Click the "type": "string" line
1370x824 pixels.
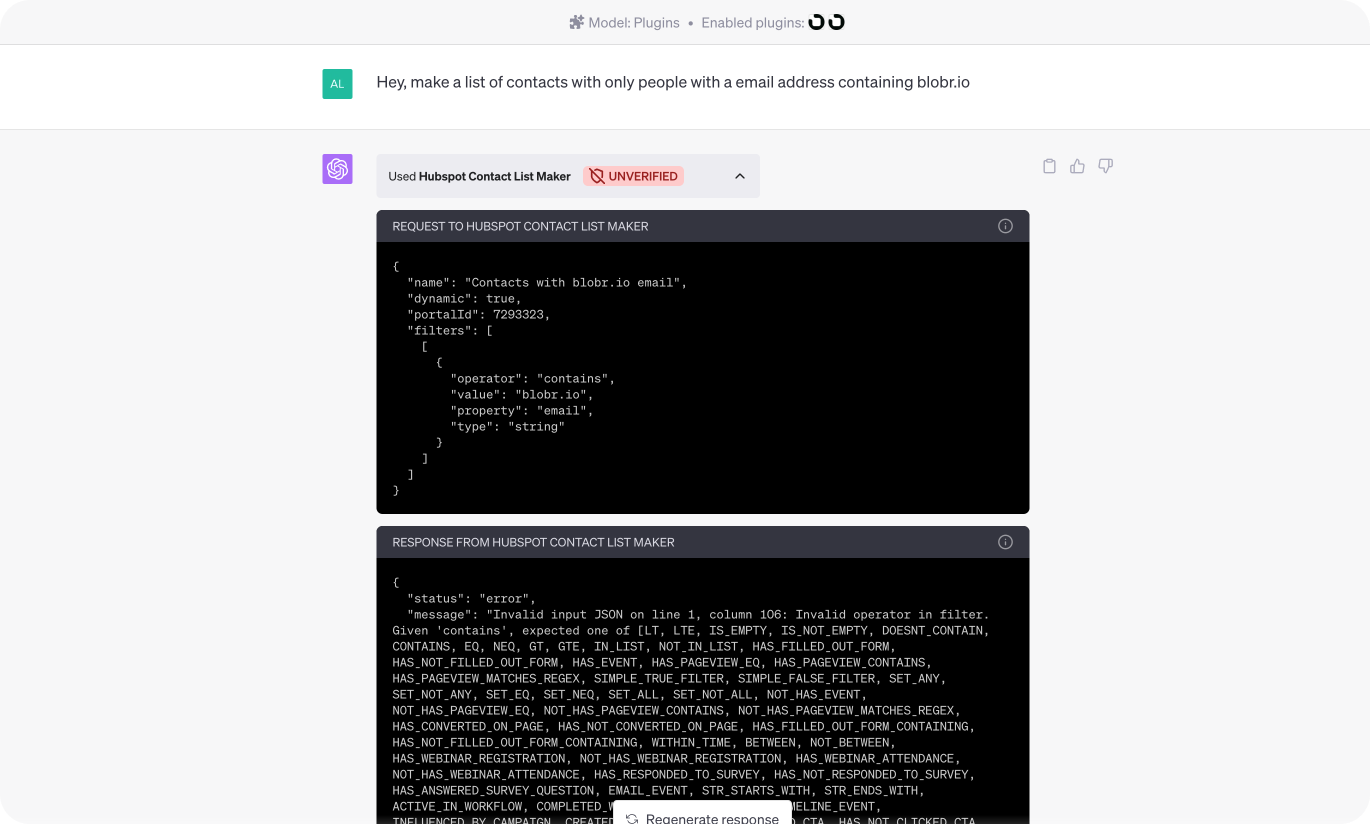[508, 426]
